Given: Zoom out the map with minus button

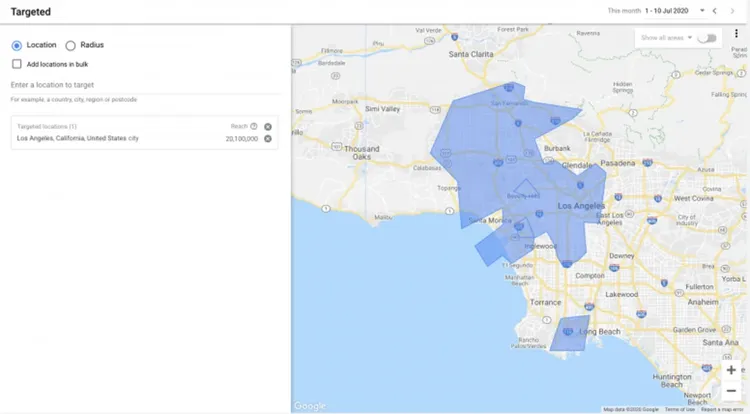Looking at the screenshot, I should (x=731, y=391).
